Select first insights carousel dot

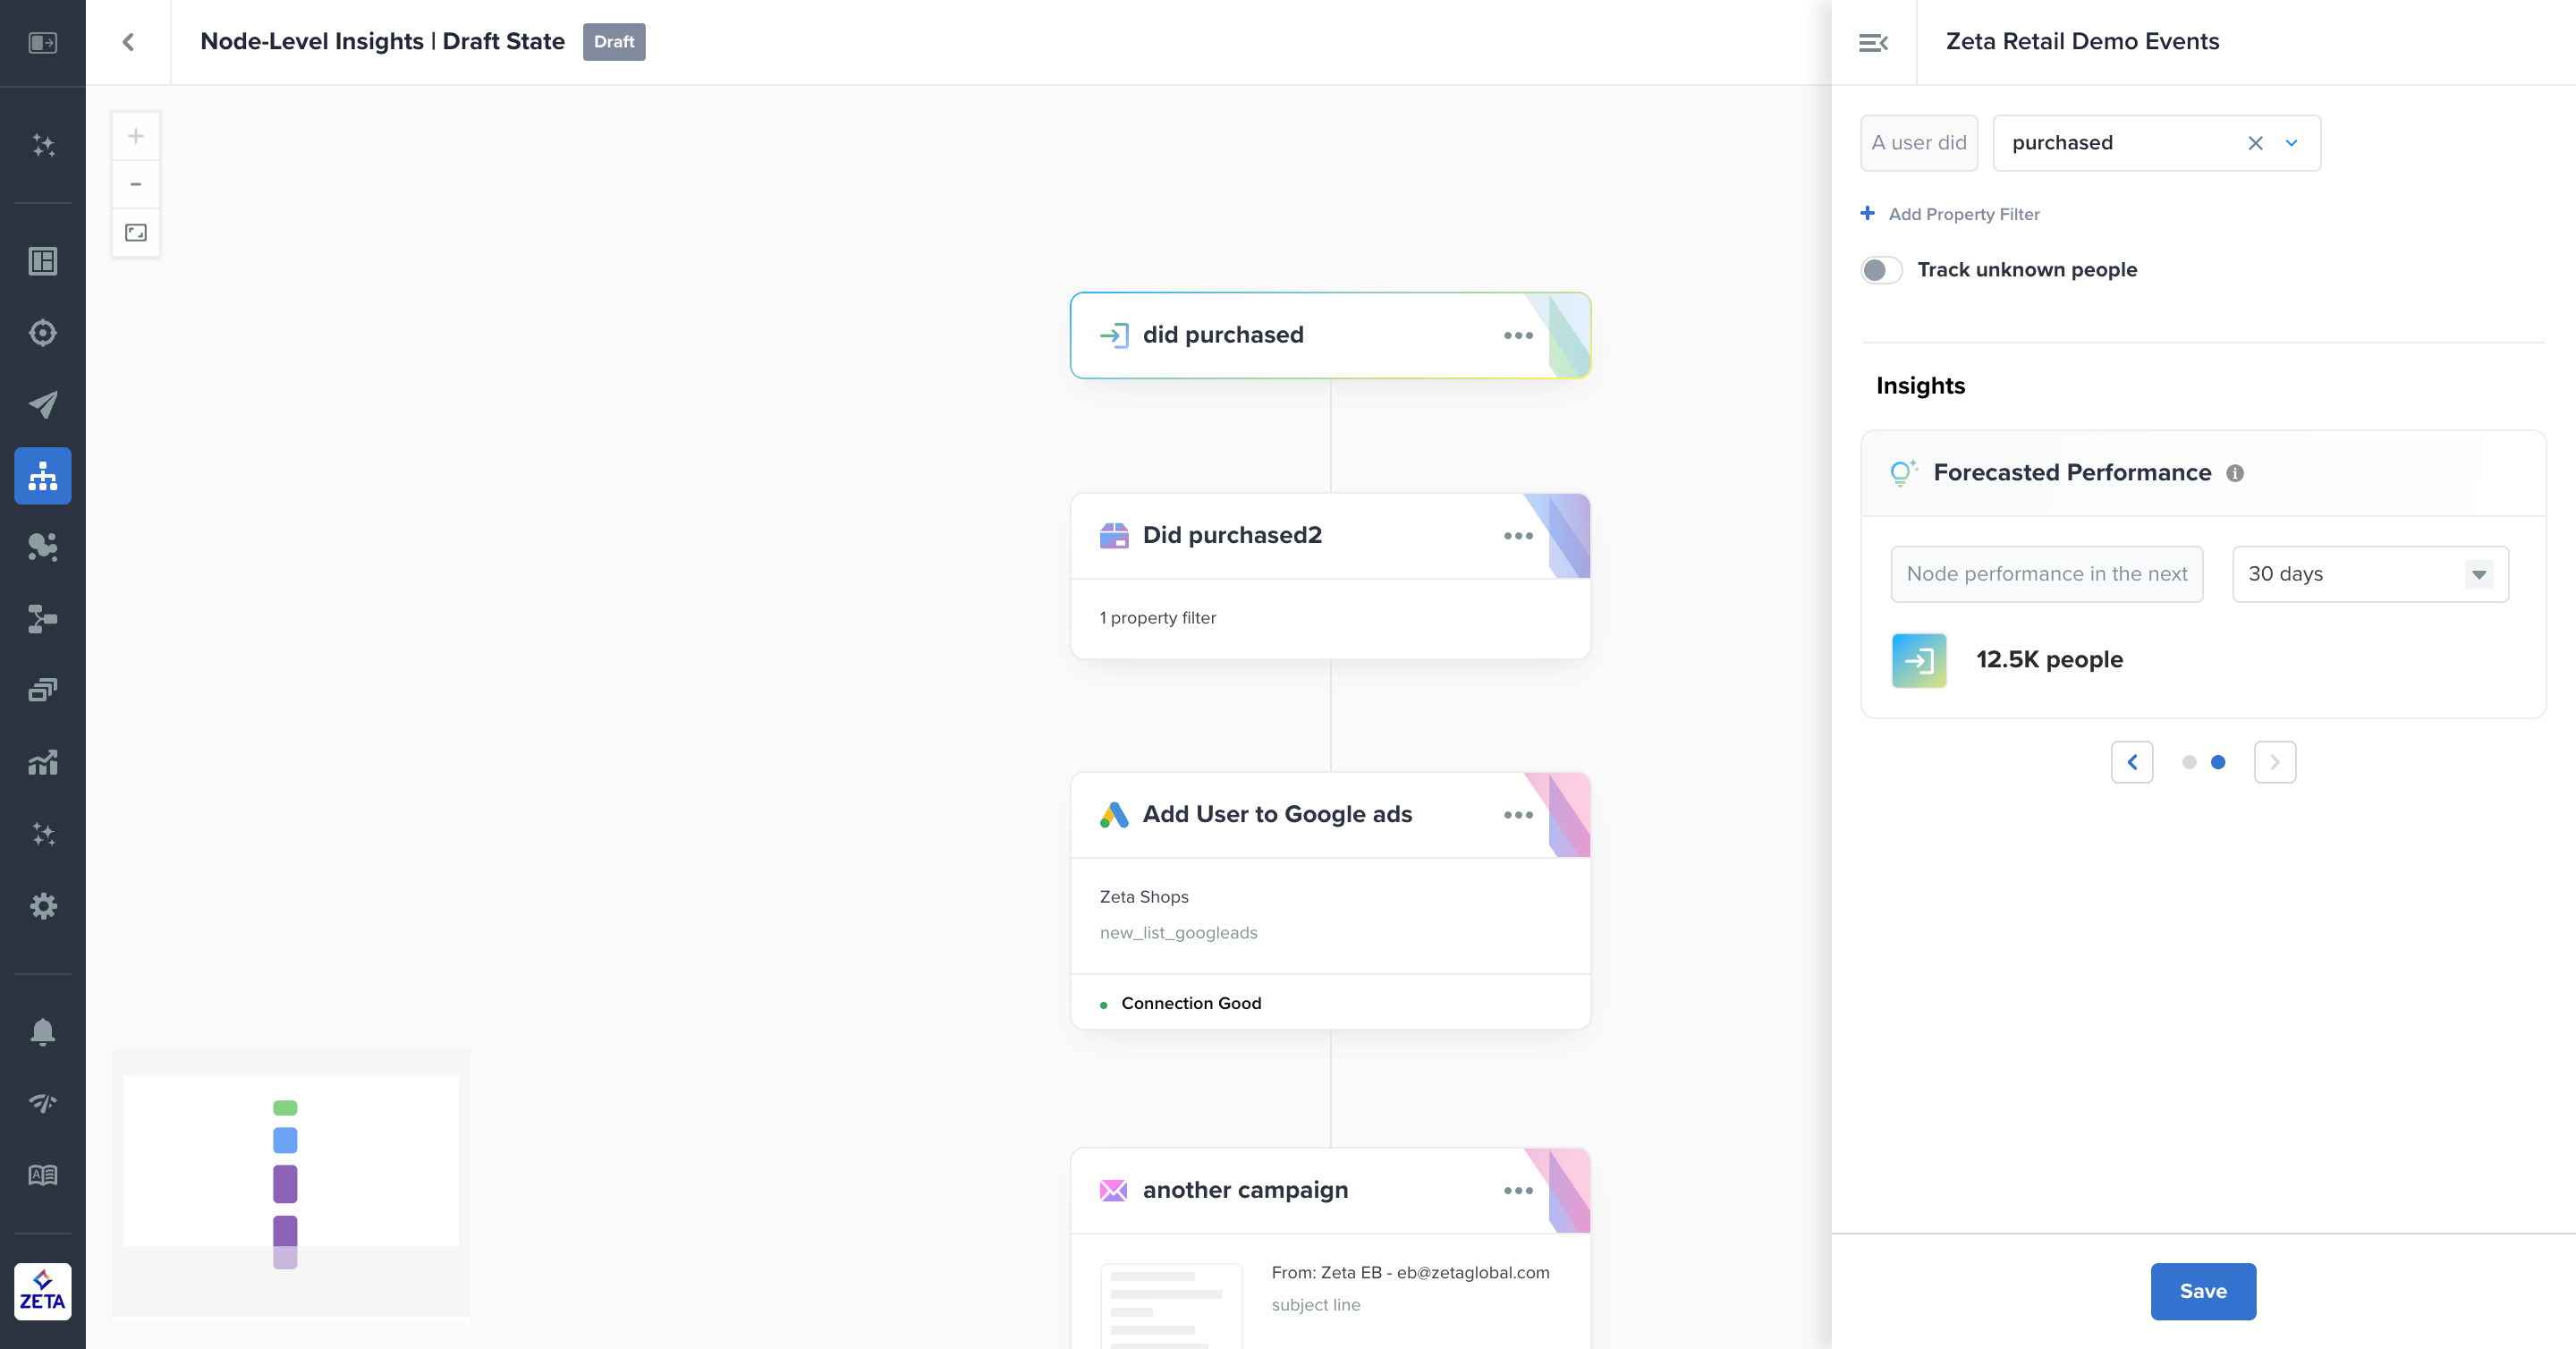point(2189,762)
